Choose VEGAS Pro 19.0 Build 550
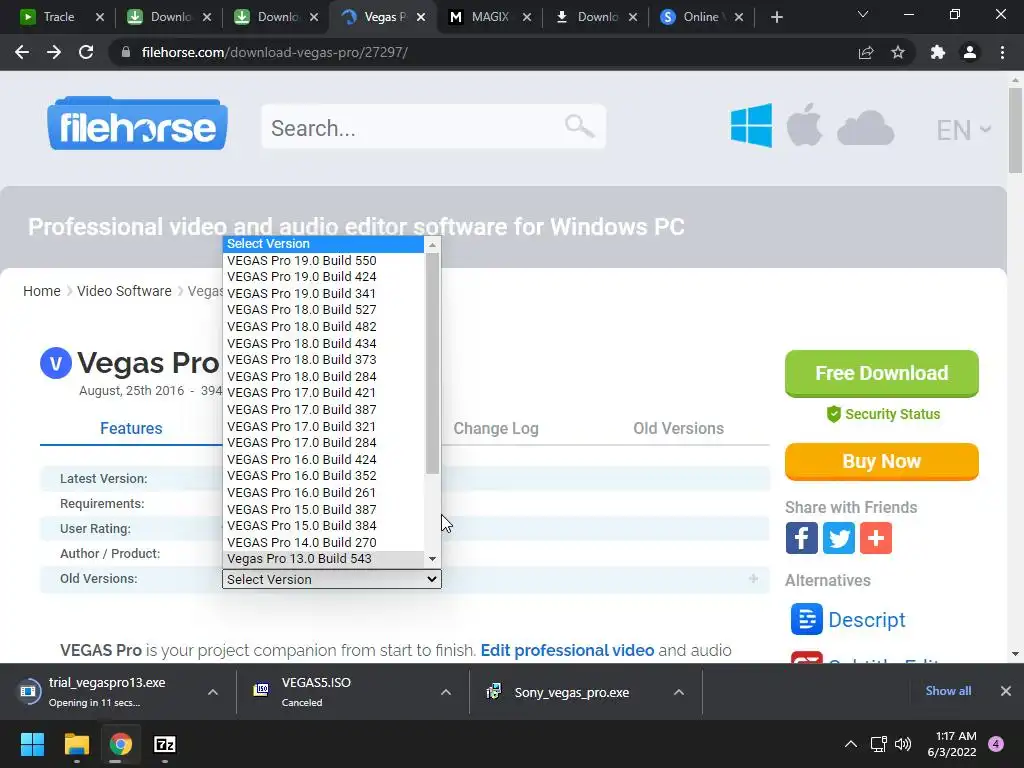Screen dimensions: 1024x768 (x=323, y=260)
